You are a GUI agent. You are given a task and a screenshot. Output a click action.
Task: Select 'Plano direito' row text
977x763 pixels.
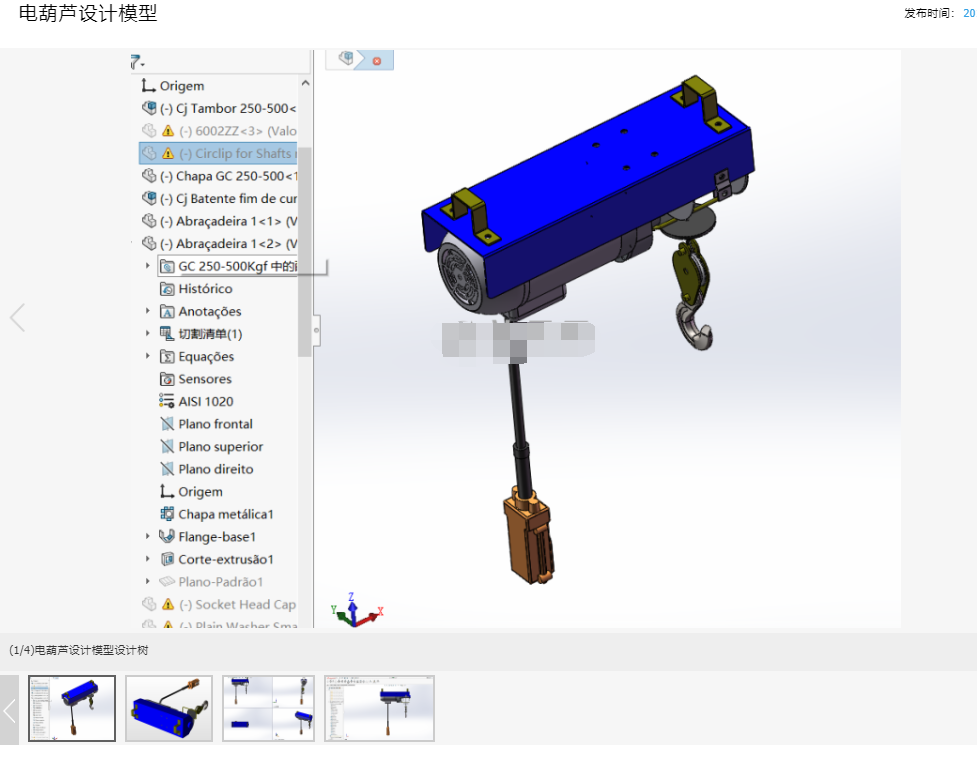(216, 469)
